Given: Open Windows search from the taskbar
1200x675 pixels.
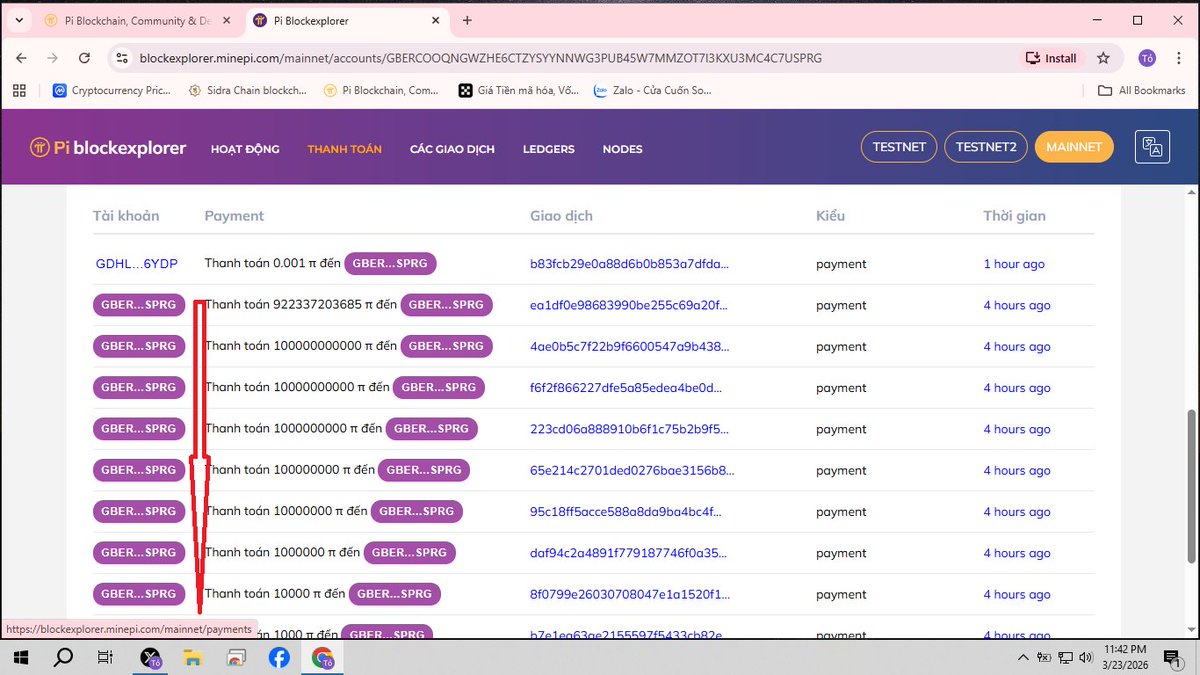Looking at the screenshot, I should [x=62, y=657].
